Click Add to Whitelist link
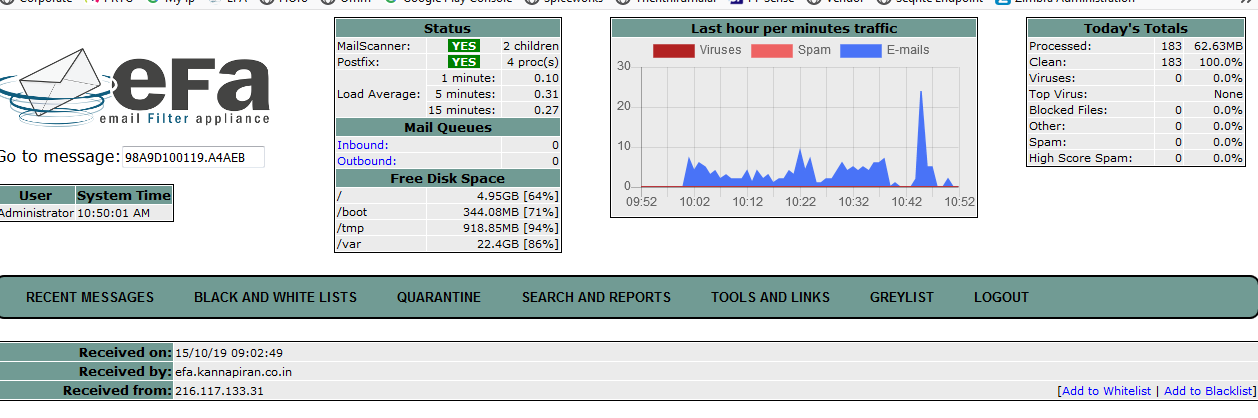Image resolution: width=1258 pixels, height=418 pixels. (x=1106, y=391)
